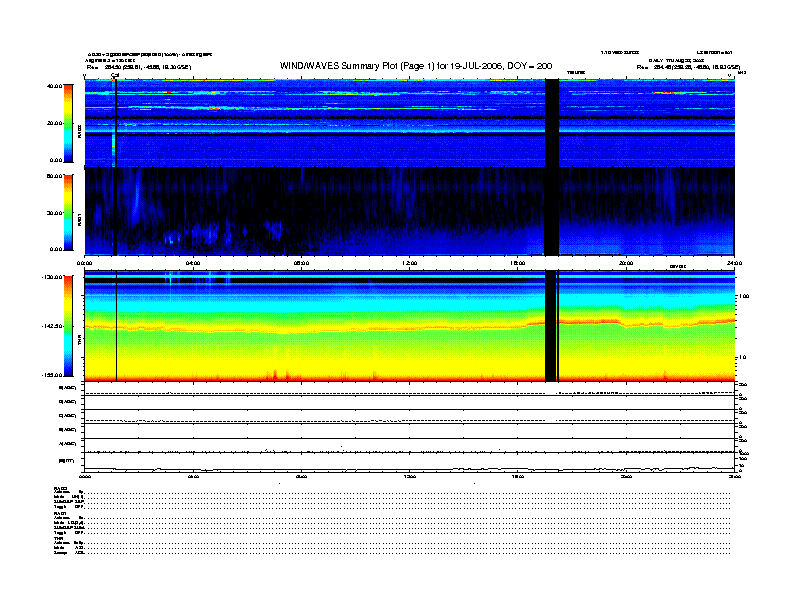Click the 100 frequency label beside the TNR panel
792x612 pixels.
coord(744,296)
